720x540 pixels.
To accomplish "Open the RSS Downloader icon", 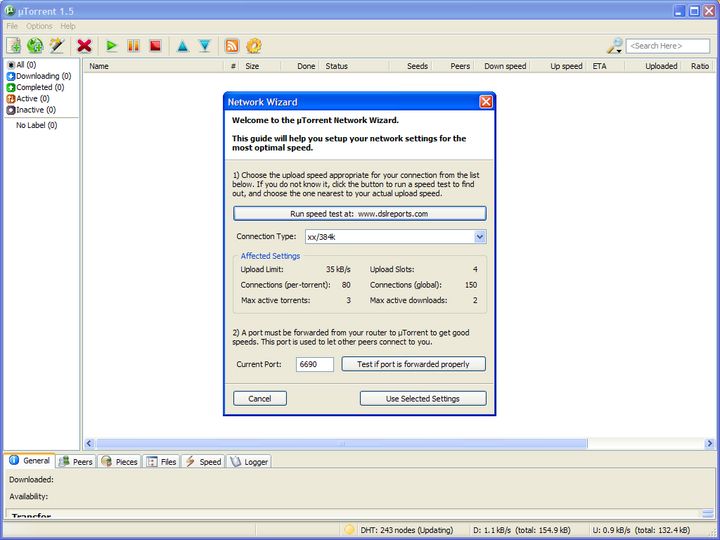I will [x=232, y=46].
